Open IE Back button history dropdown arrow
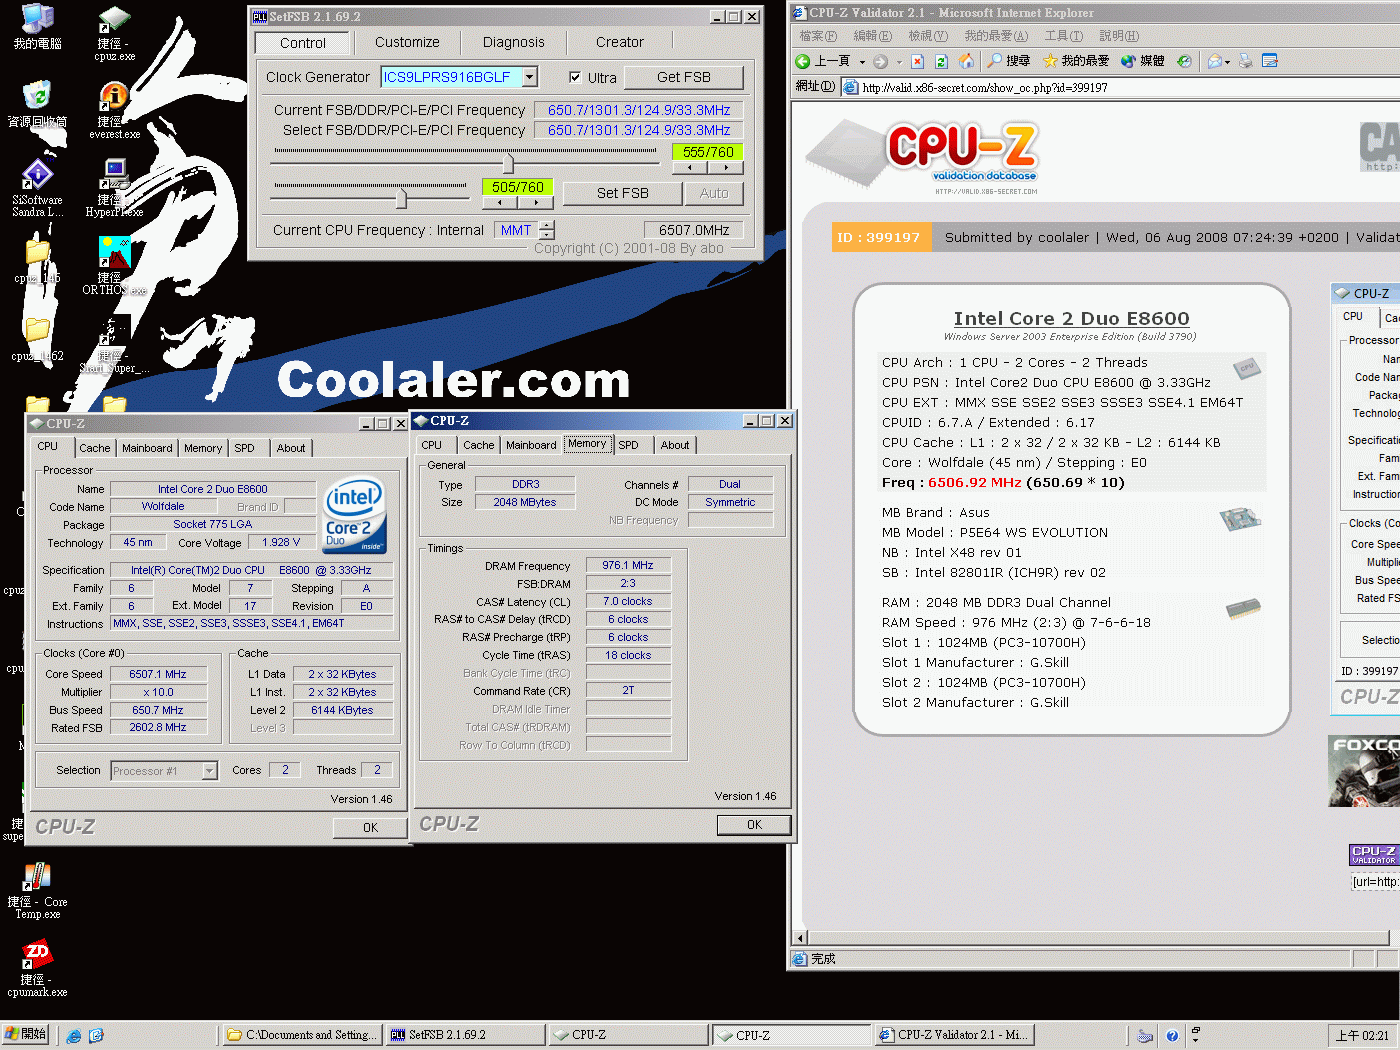 [x=862, y=62]
